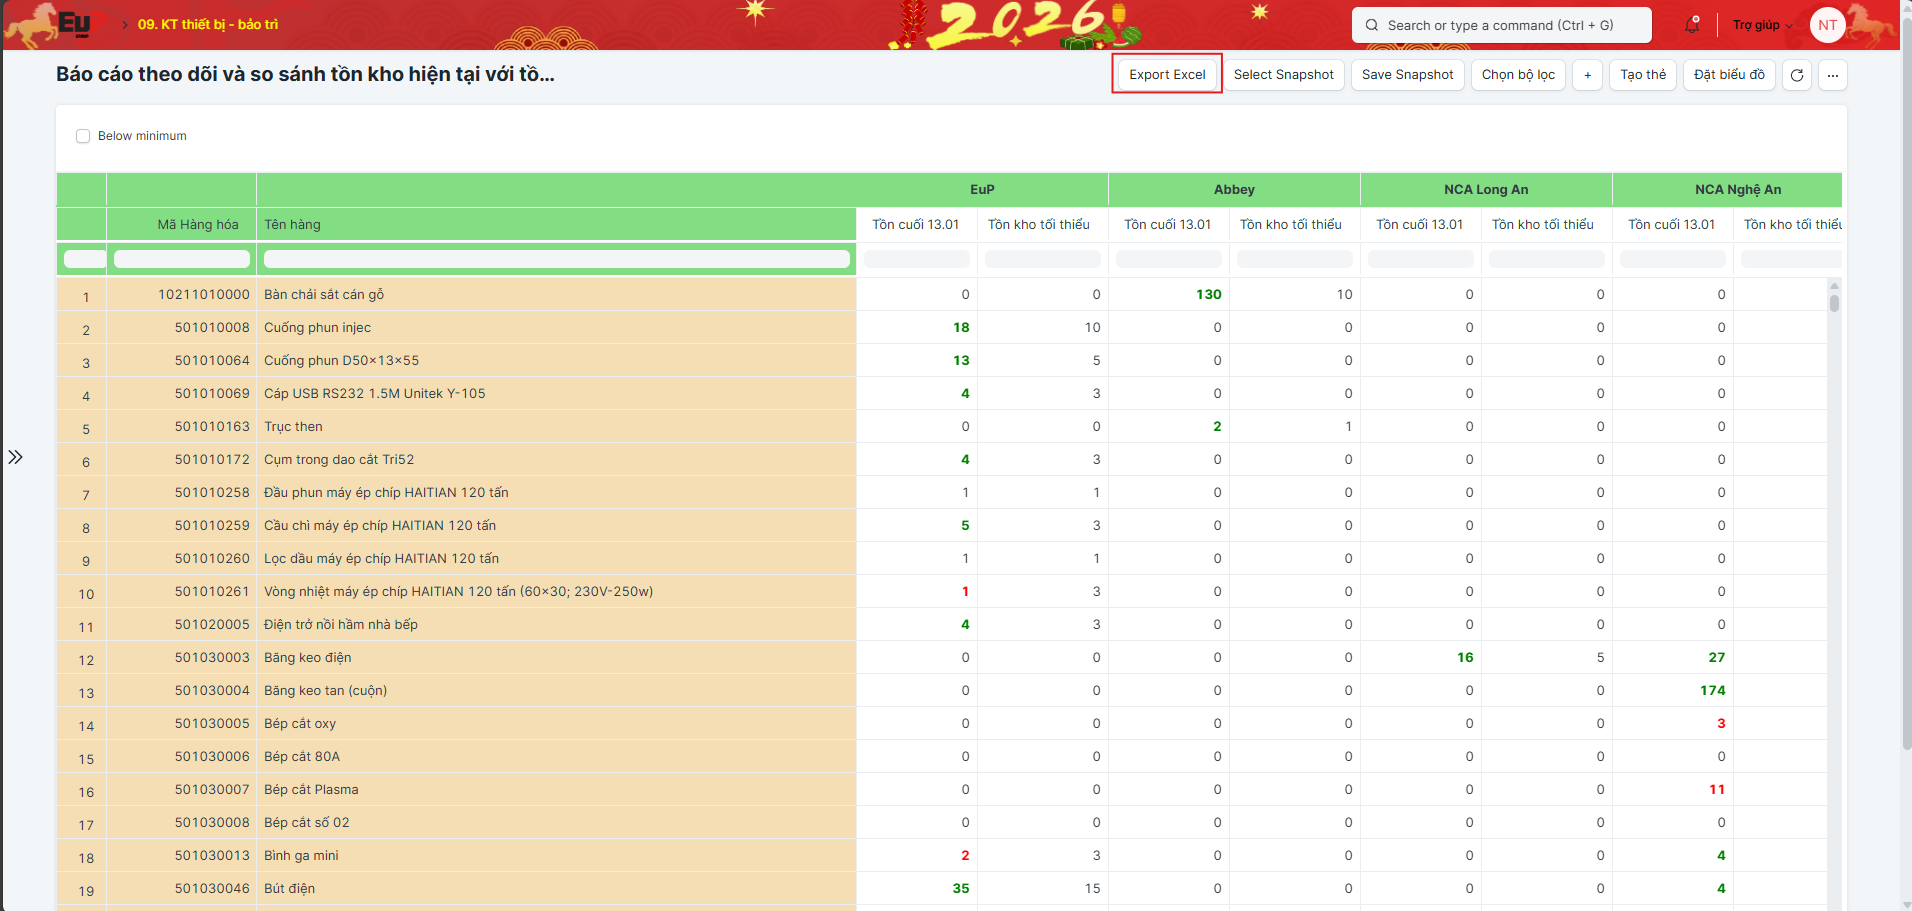This screenshot has width=1912, height=911.
Task: Open the notifications bell
Action: pos(1692,25)
